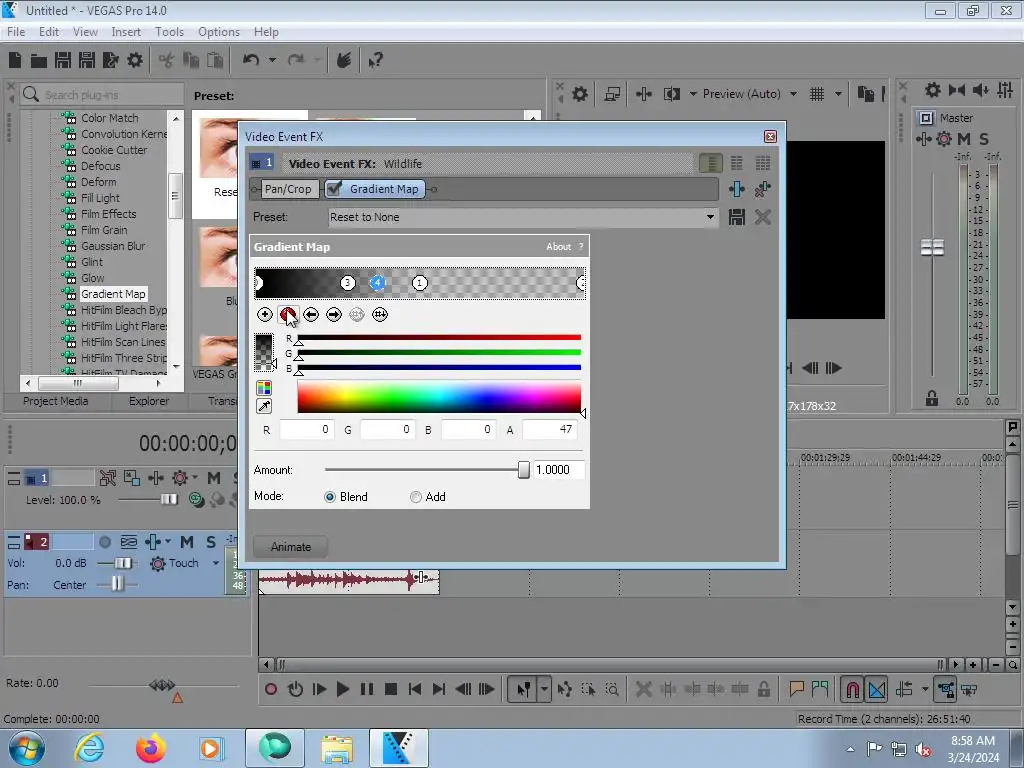Expand auto ripple dropdown arrow
The height and width of the screenshot is (768, 1024).
925,689
